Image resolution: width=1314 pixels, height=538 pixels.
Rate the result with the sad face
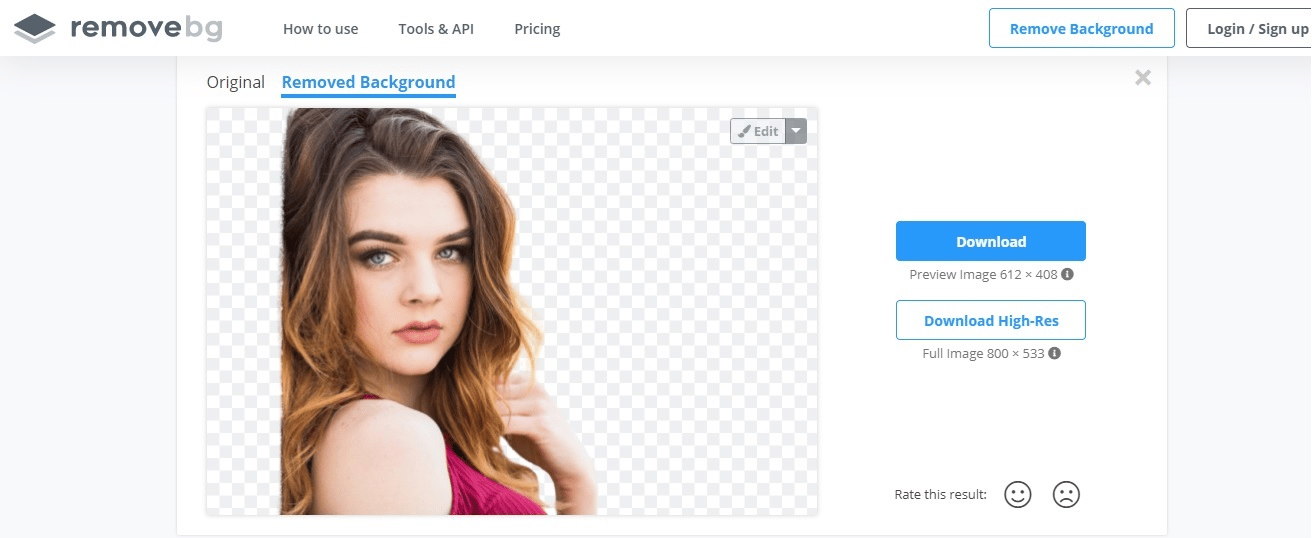(x=1066, y=494)
